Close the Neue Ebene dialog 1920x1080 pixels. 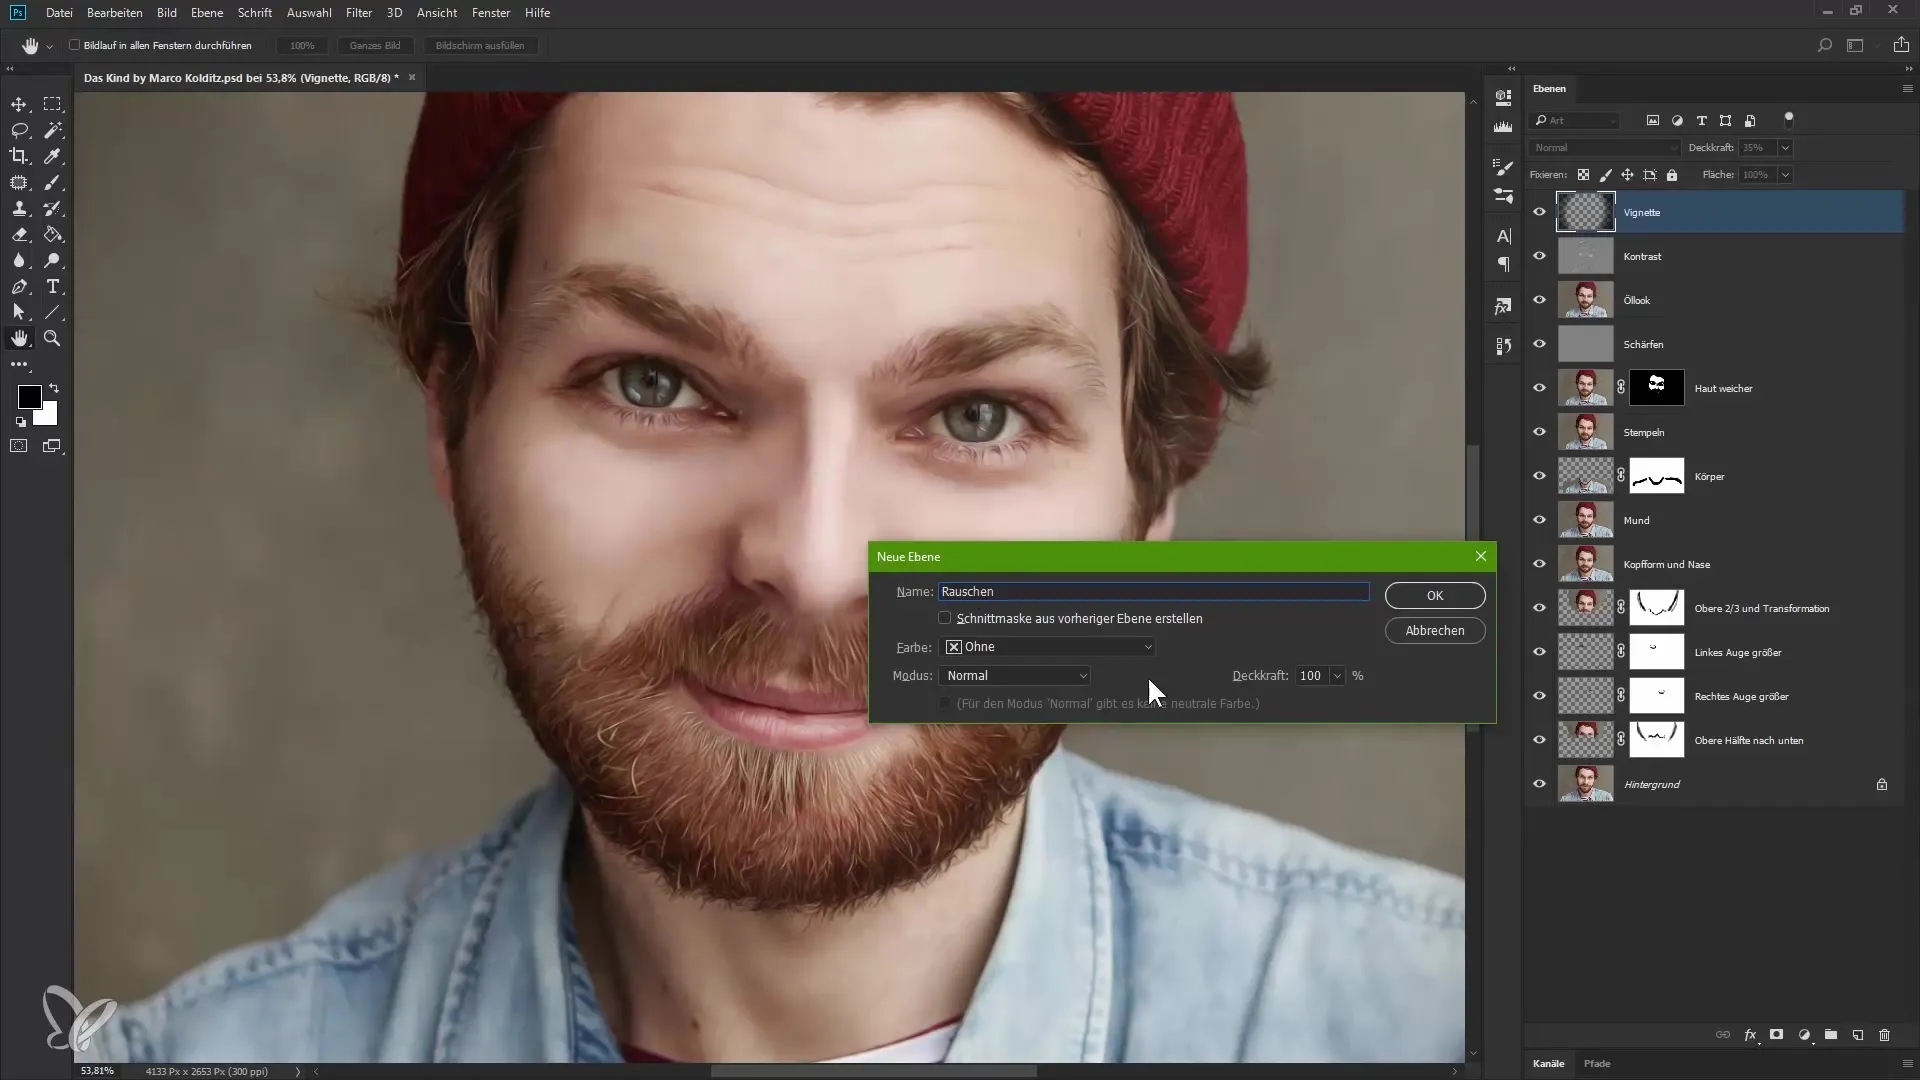(x=1481, y=557)
